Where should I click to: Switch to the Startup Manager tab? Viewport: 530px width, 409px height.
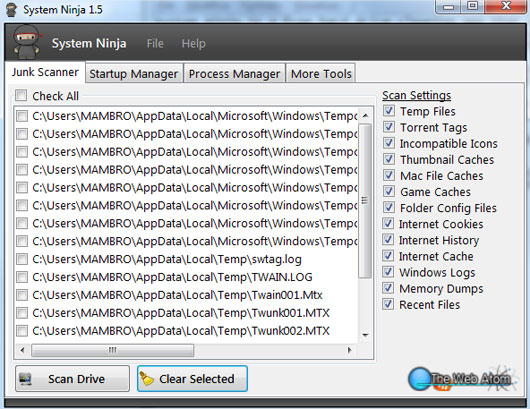click(x=134, y=73)
